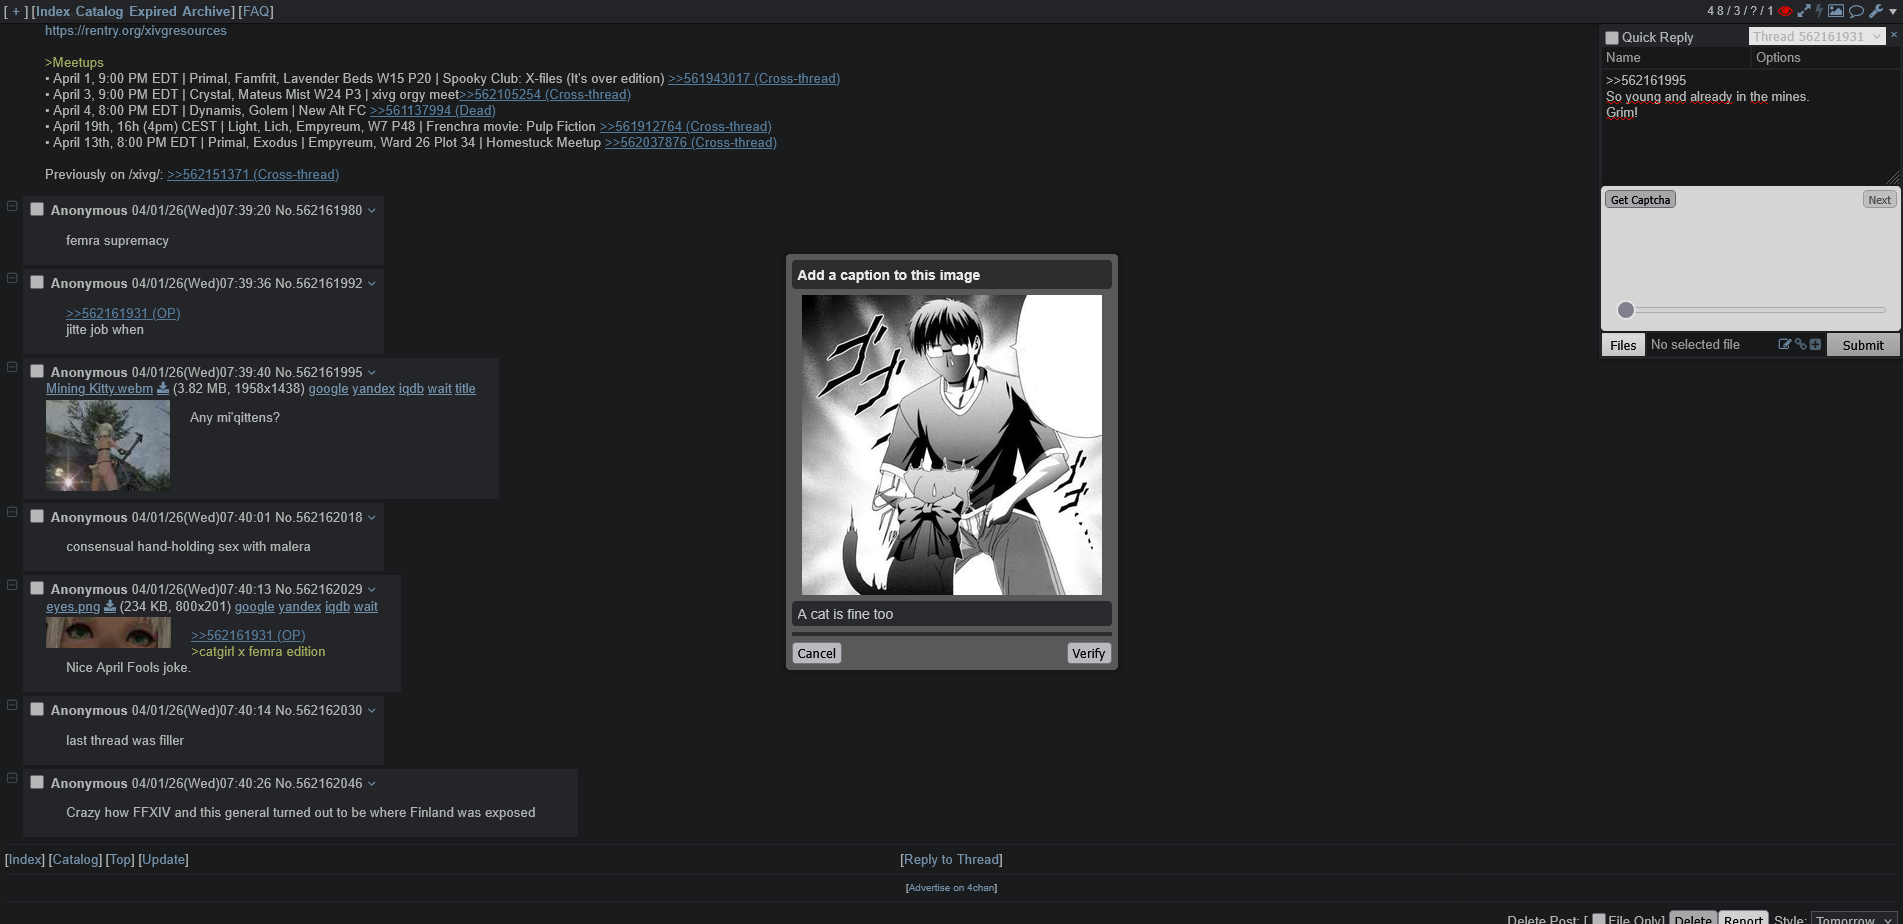Click the lightning bolt auto-update icon
The width and height of the screenshot is (1903, 924).
pos(1820,11)
